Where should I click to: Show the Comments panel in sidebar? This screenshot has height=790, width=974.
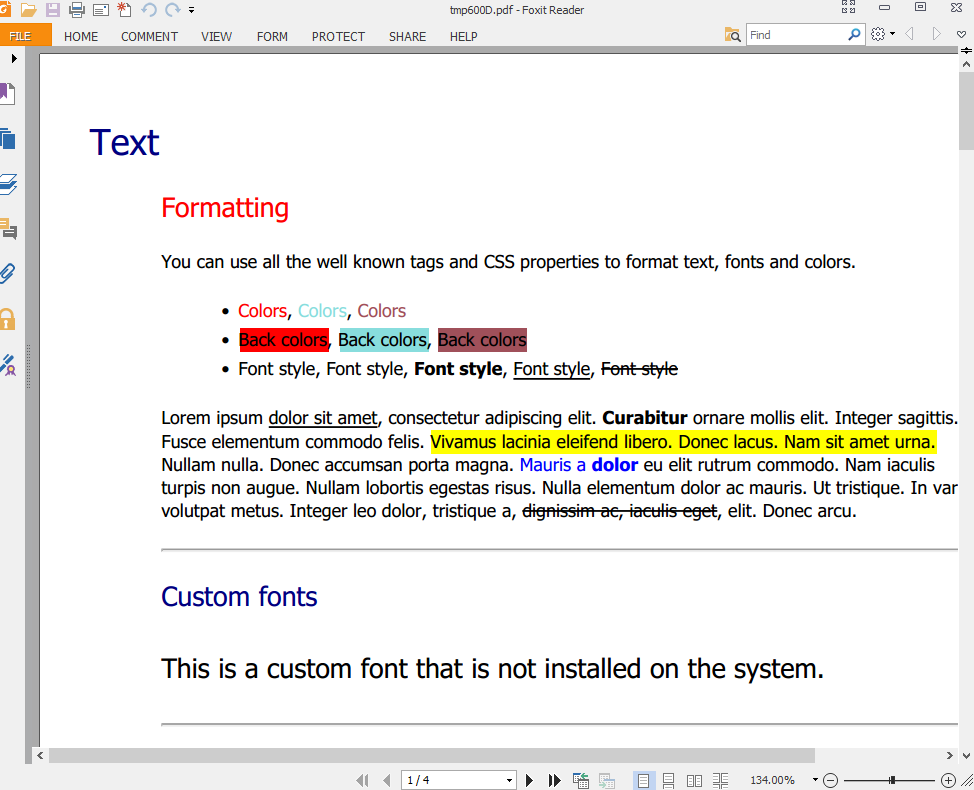tap(8, 229)
